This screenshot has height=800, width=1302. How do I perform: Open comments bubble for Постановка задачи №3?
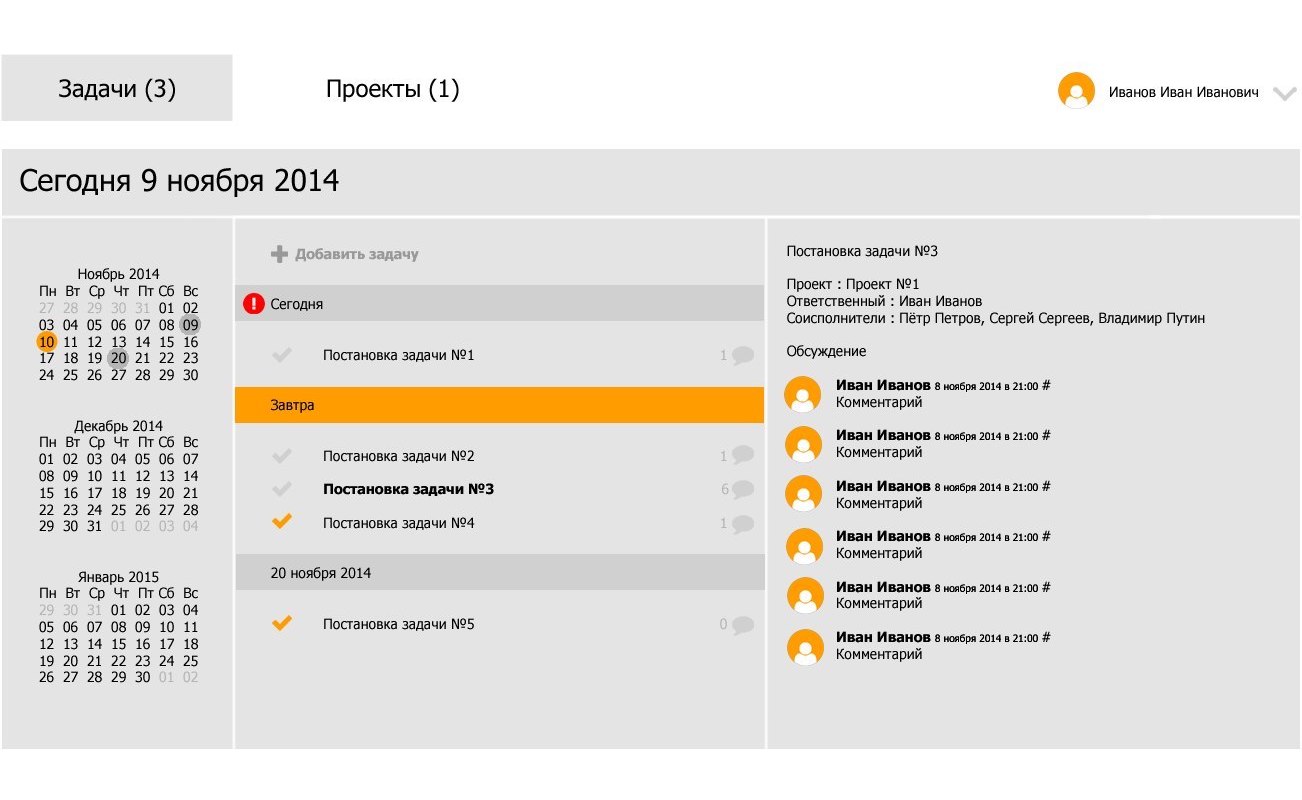(742, 490)
